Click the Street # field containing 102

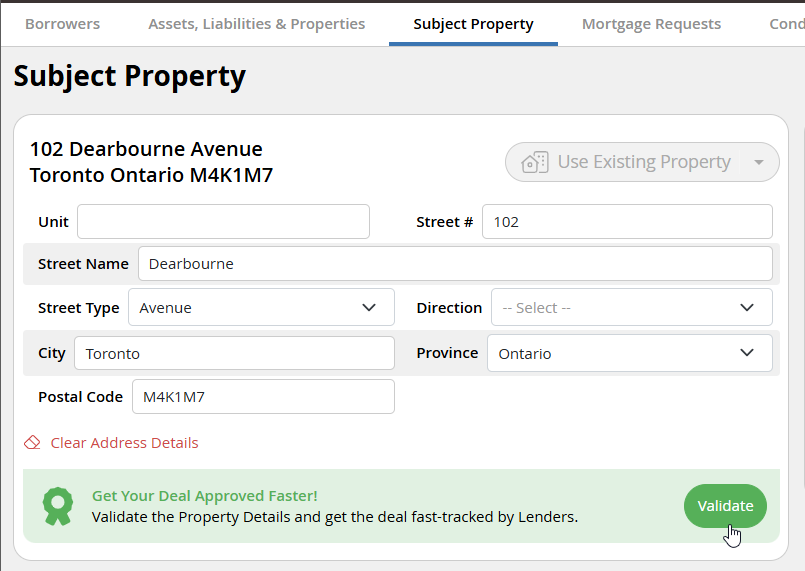[x=626, y=222]
